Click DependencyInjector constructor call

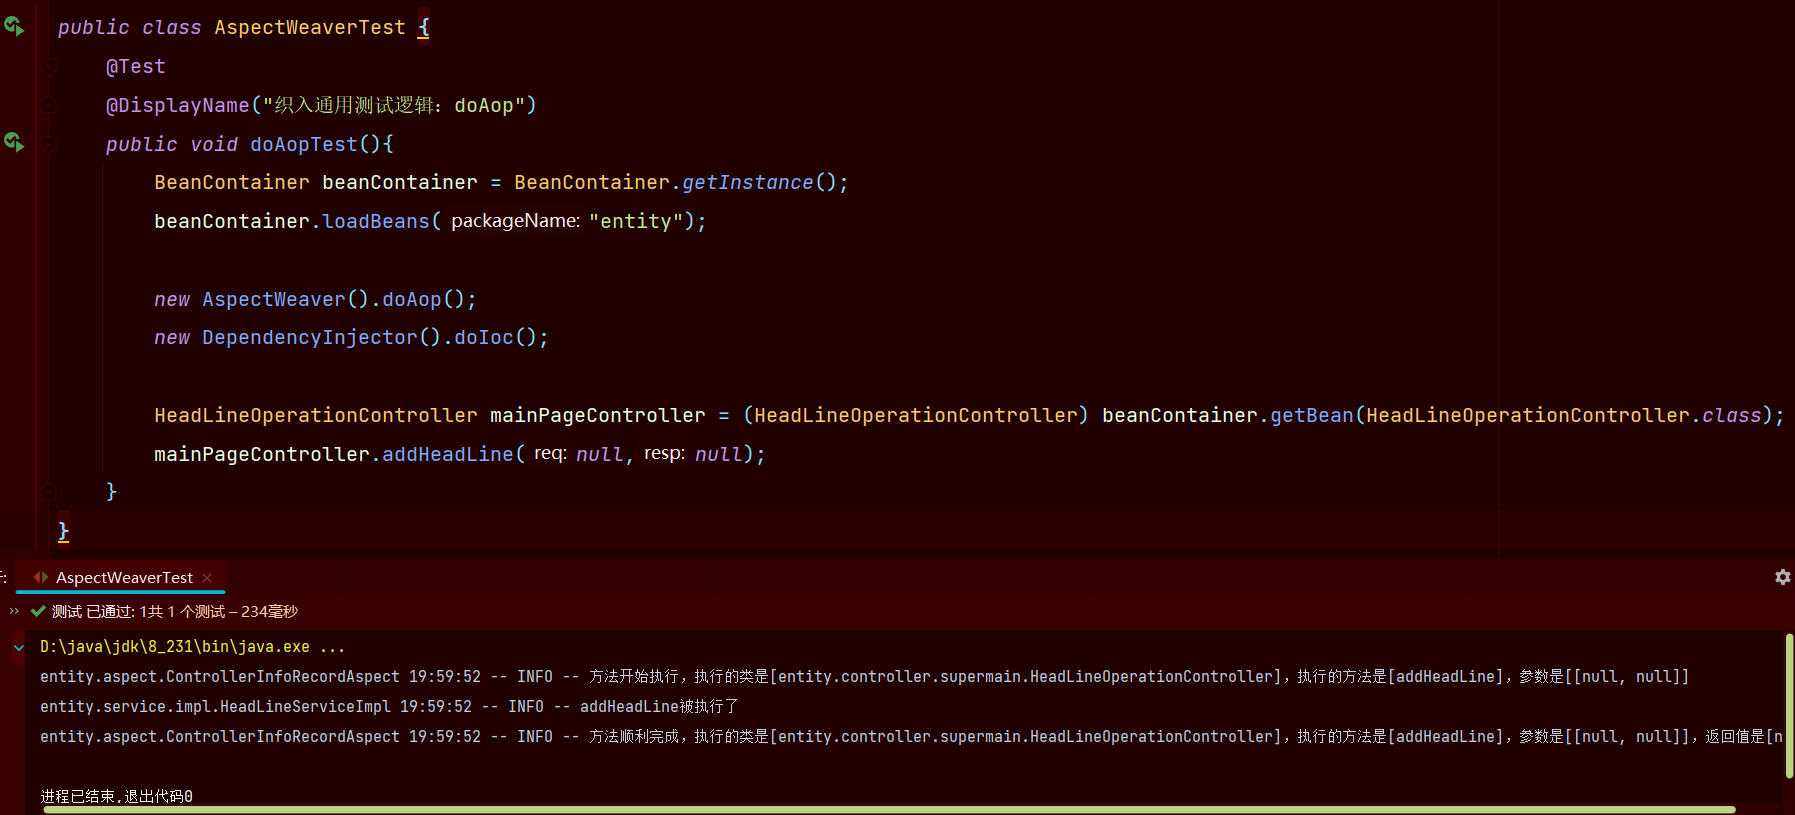[310, 337]
